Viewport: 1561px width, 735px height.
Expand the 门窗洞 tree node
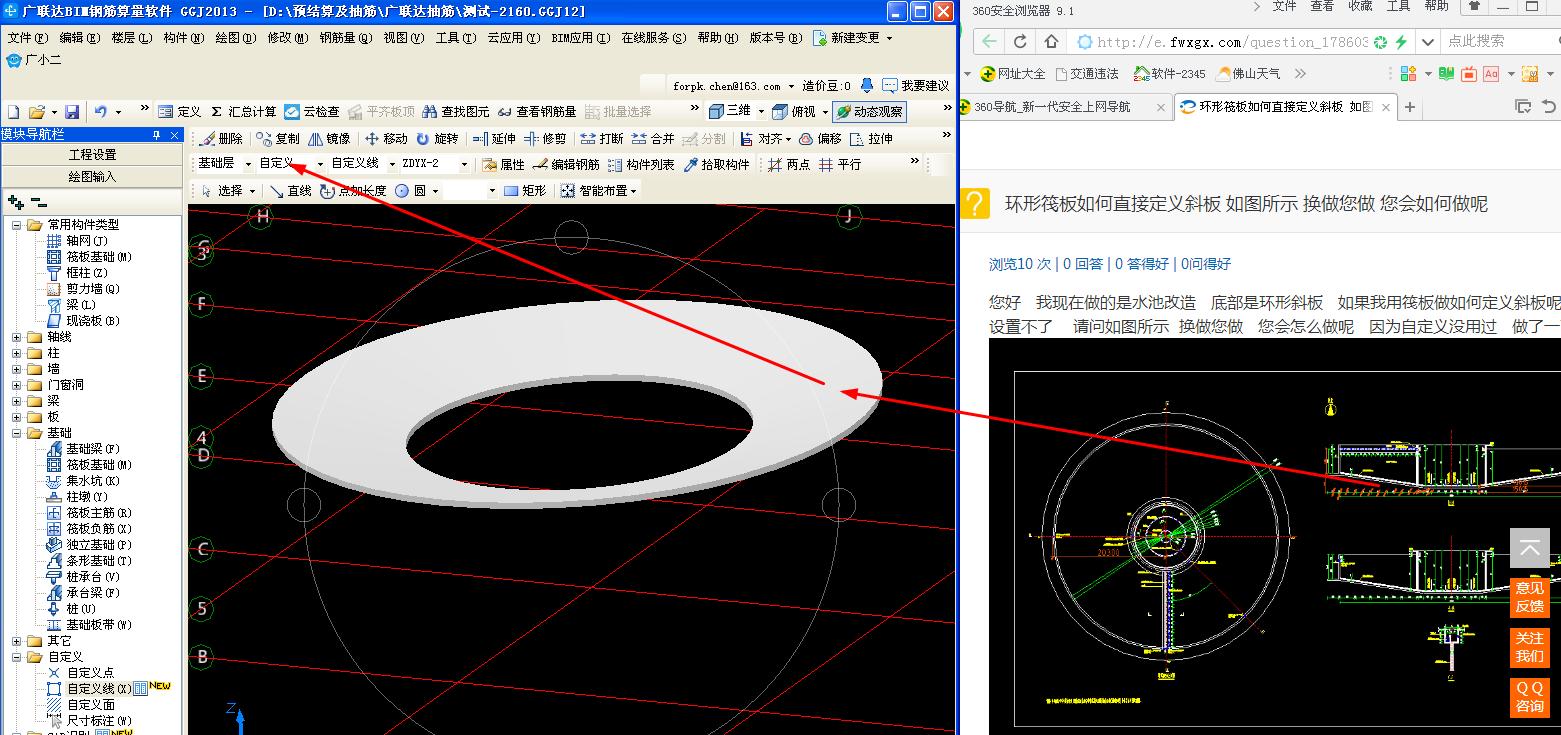[17, 385]
